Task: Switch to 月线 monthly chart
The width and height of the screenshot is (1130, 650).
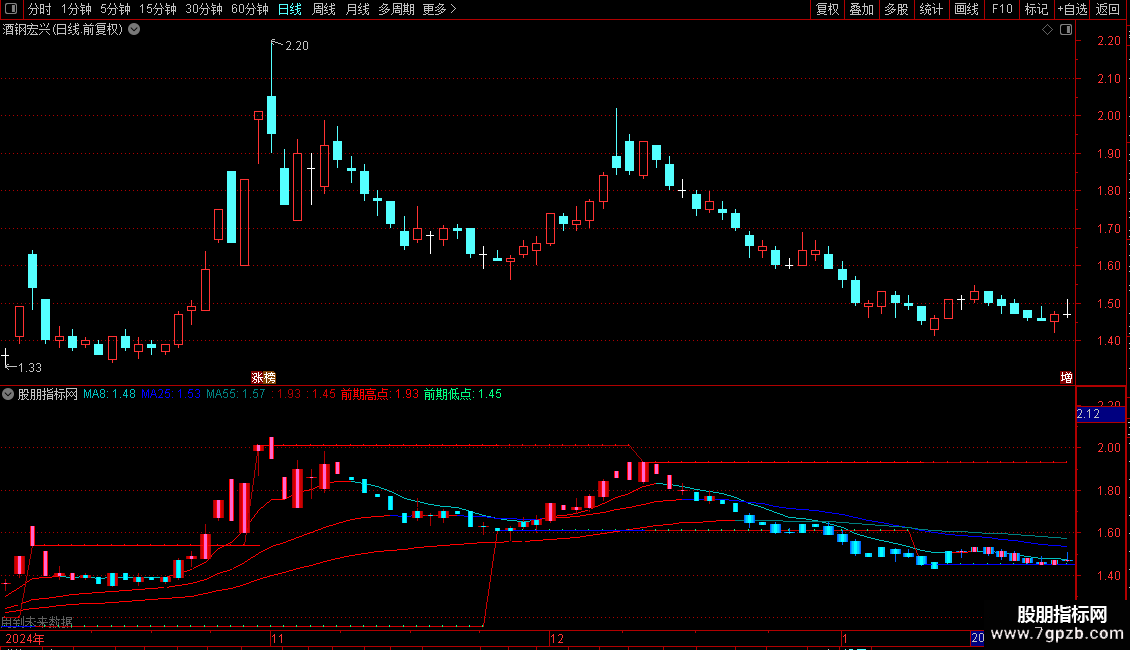Action: click(x=357, y=9)
